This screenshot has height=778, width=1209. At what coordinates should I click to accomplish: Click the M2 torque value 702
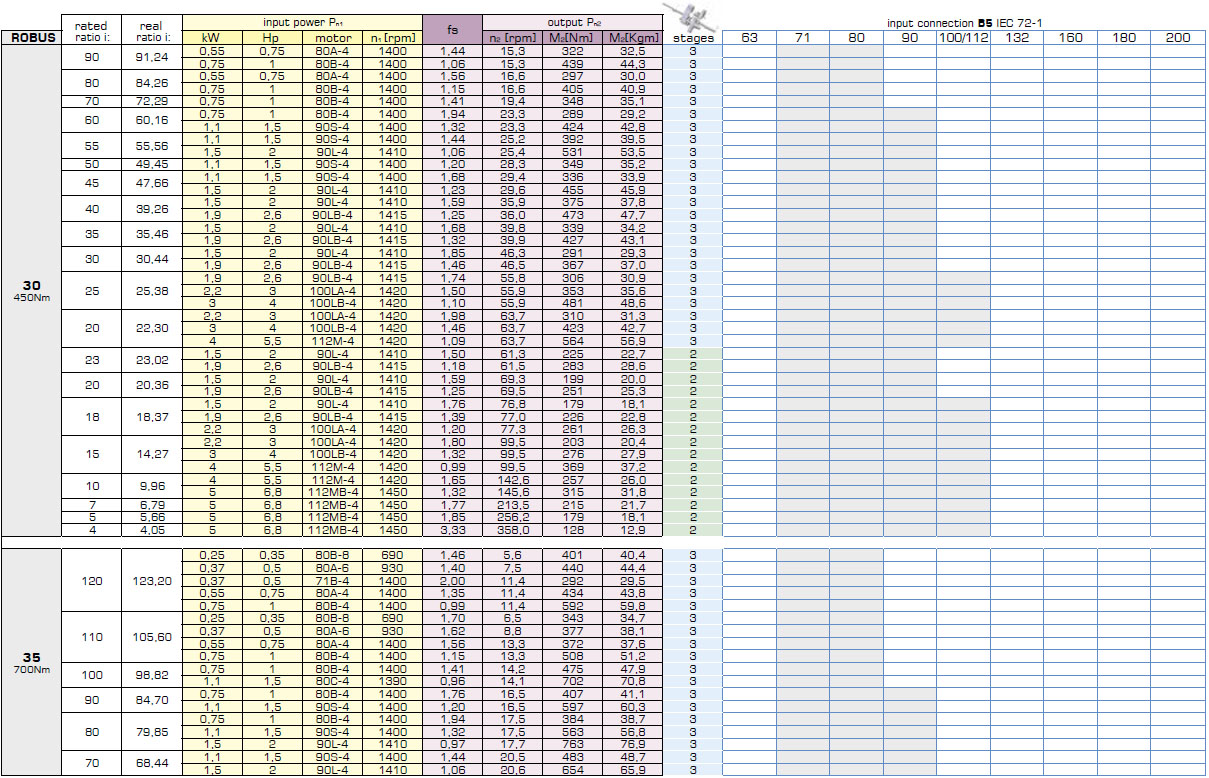(x=573, y=681)
